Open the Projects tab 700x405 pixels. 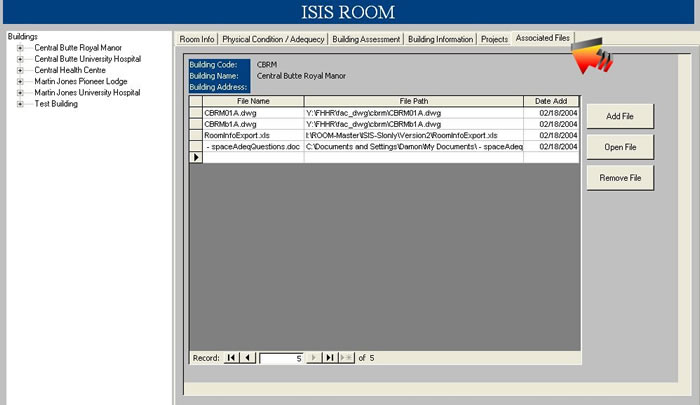[x=494, y=39]
